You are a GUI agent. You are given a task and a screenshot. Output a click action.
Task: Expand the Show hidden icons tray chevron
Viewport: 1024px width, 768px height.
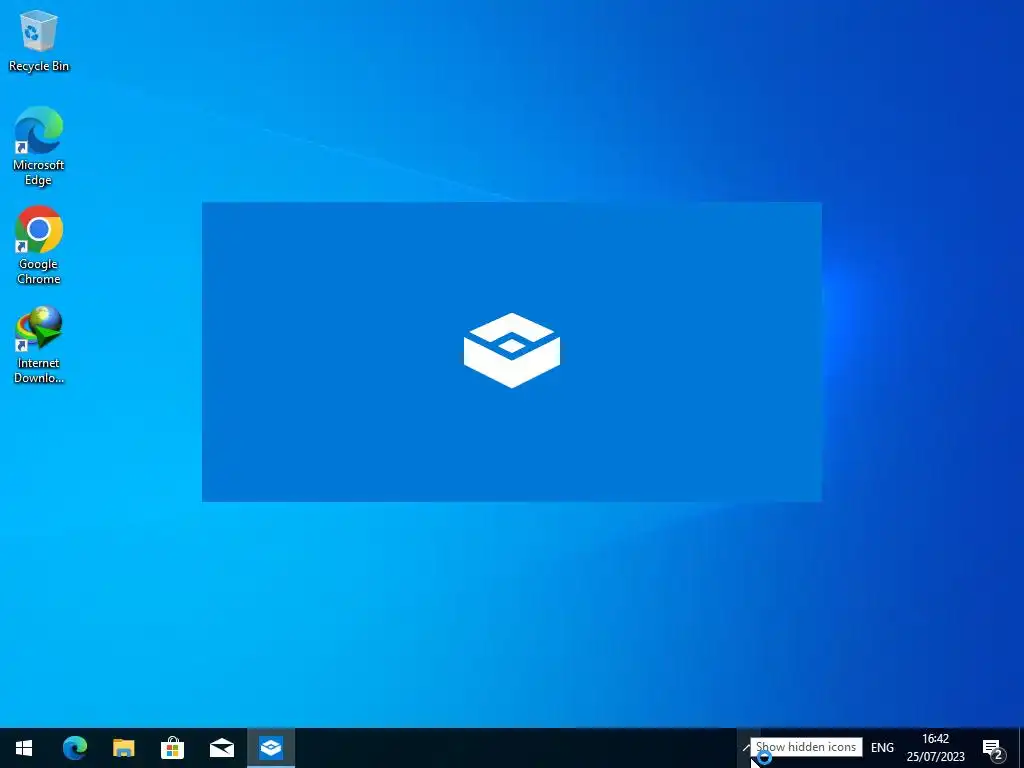click(746, 748)
